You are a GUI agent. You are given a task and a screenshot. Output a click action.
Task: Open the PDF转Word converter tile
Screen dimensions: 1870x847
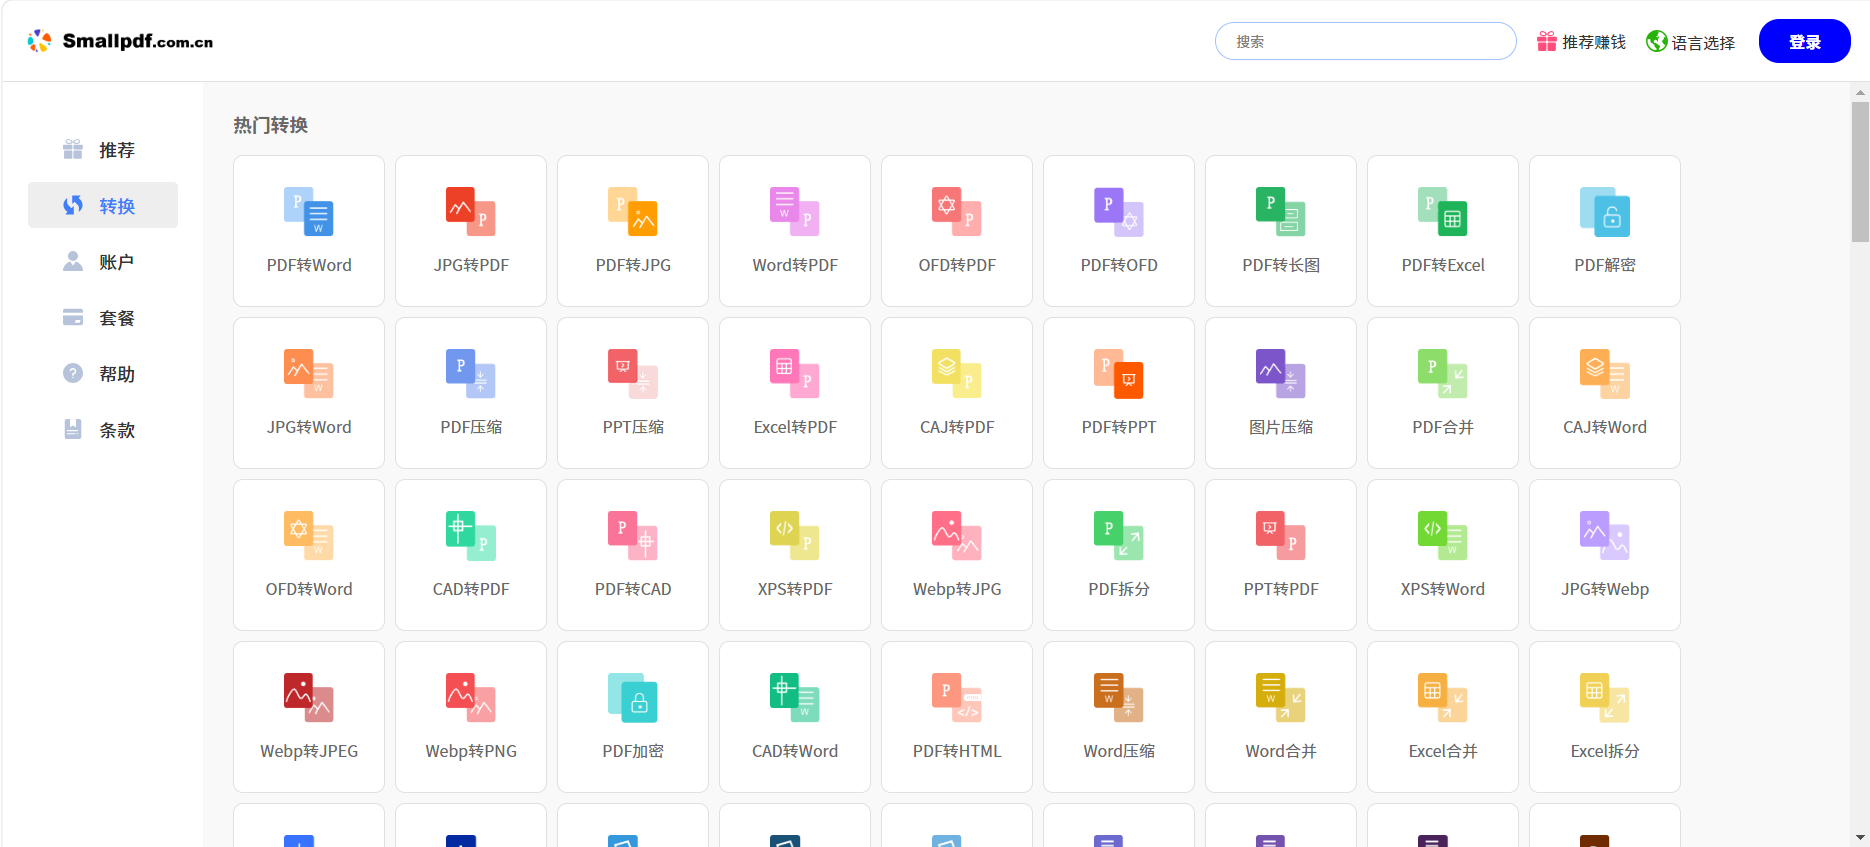308,231
